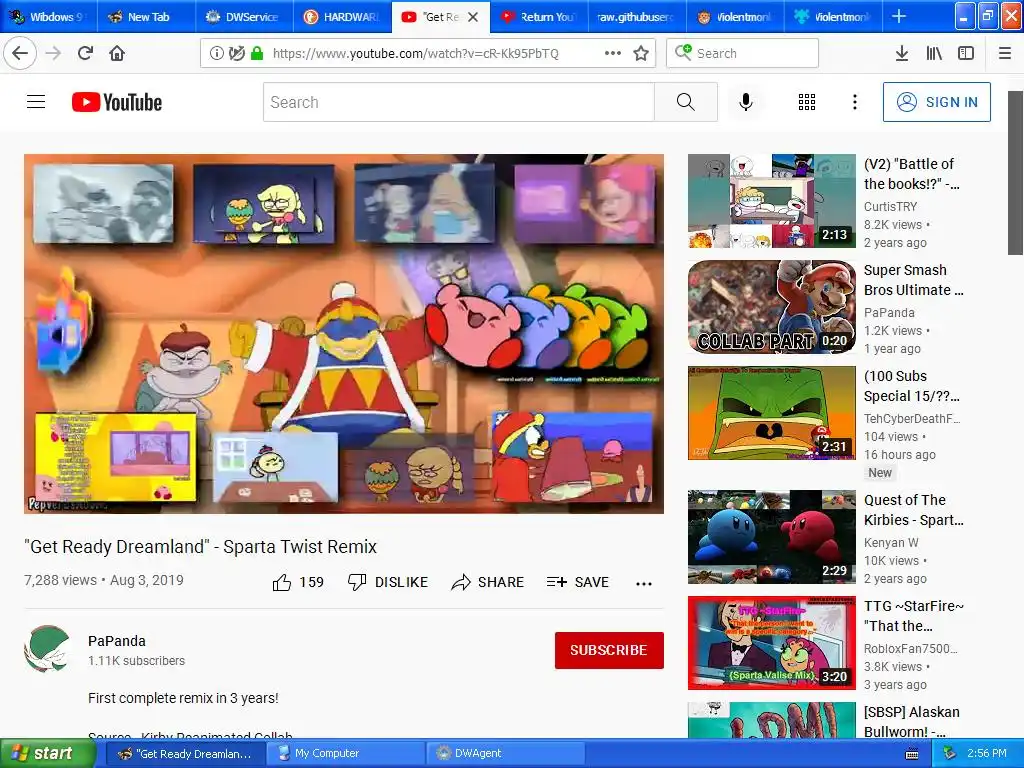Open a new browser tab with plus

pyautogui.click(x=899, y=16)
